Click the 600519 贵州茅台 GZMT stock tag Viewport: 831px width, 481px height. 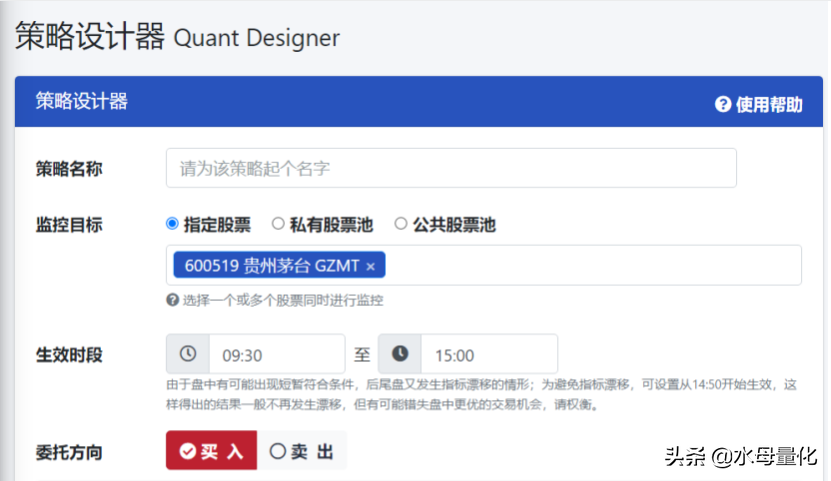coord(270,266)
